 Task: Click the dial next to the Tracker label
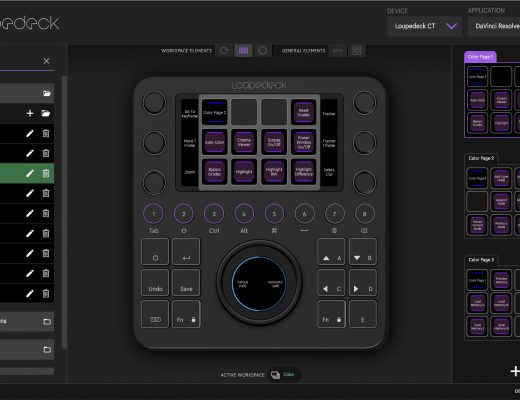[x=364, y=103]
